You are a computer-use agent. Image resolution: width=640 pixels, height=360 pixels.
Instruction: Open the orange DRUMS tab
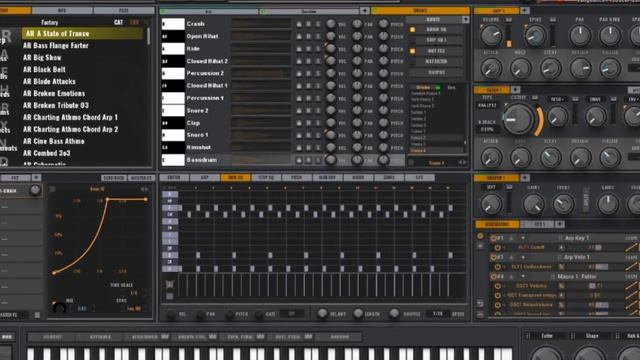pyautogui.click(x=420, y=10)
